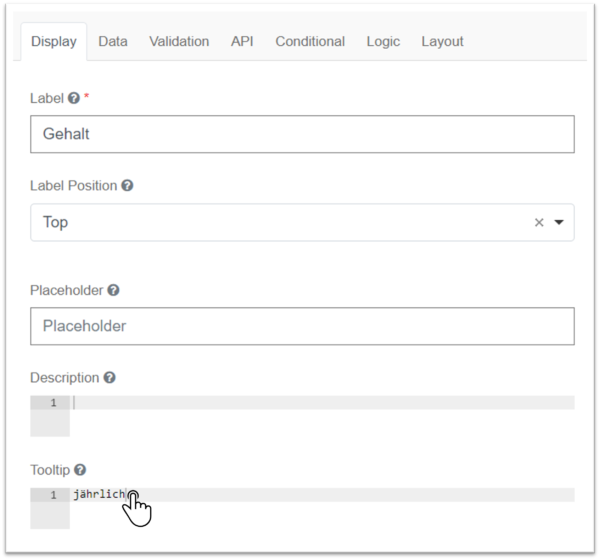Focus the Placeholder text input
Image resolution: width=600 pixels, height=560 pixels.
click(302, 326)
